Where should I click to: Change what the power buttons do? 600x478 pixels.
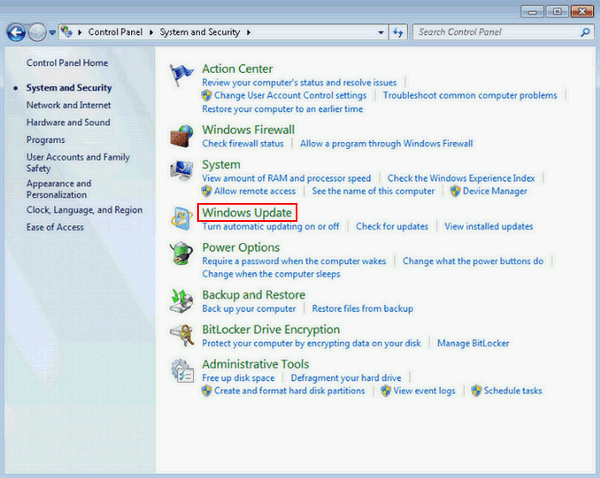point(473,261)
